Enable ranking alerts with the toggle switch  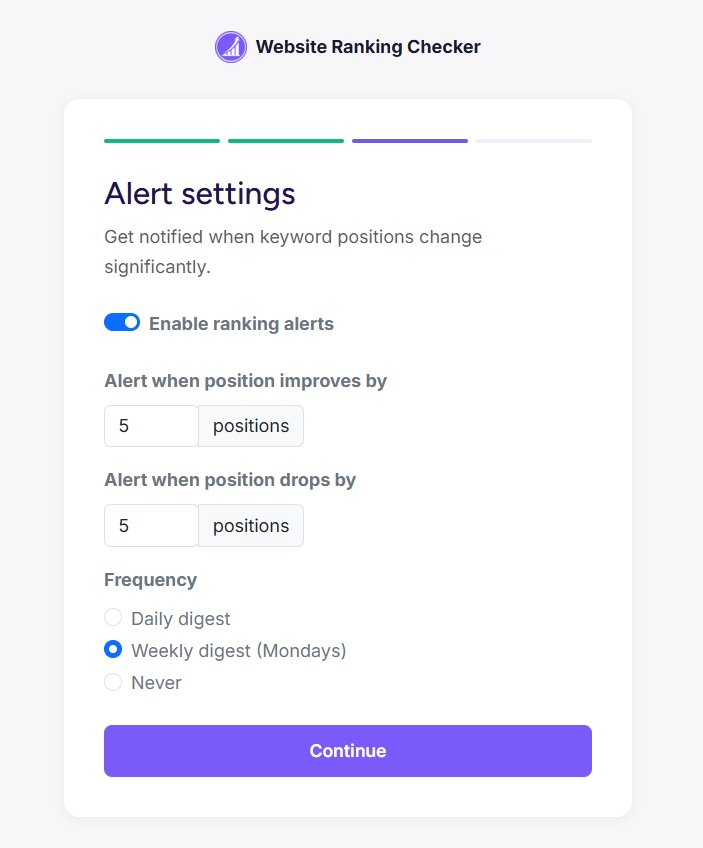122,322
